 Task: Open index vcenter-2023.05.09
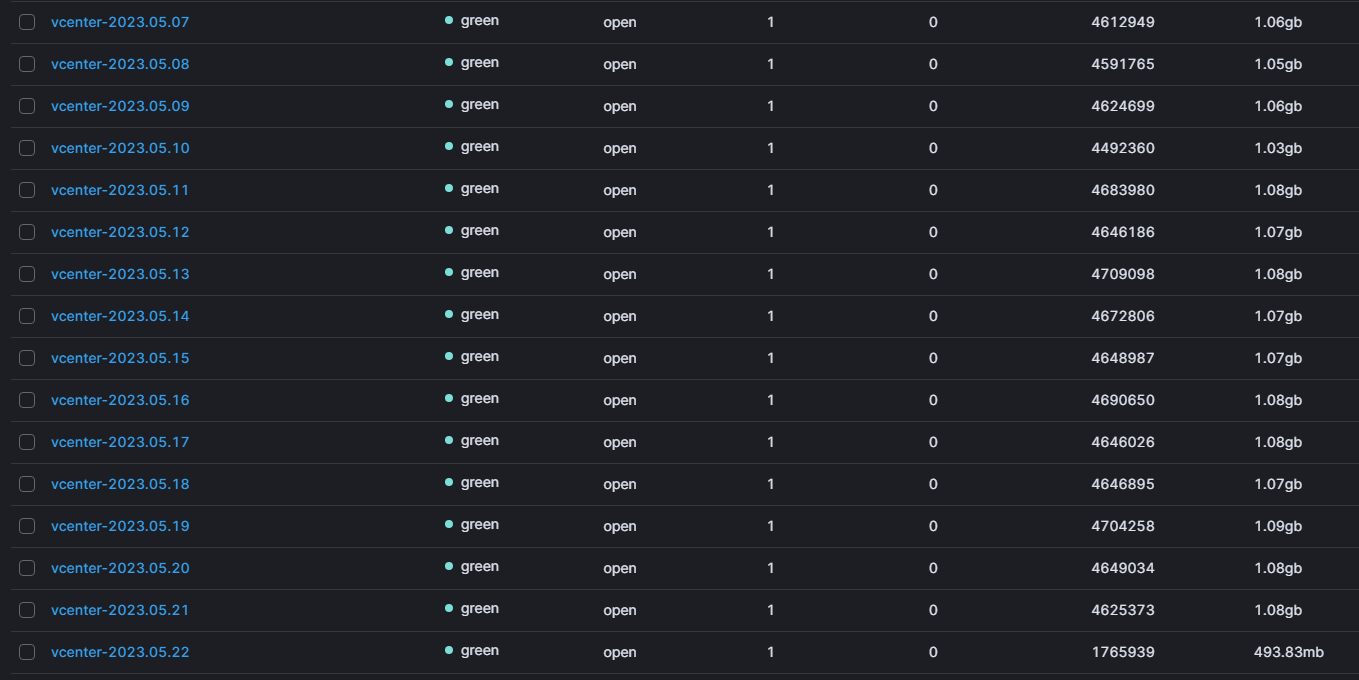tap(120, 106)
